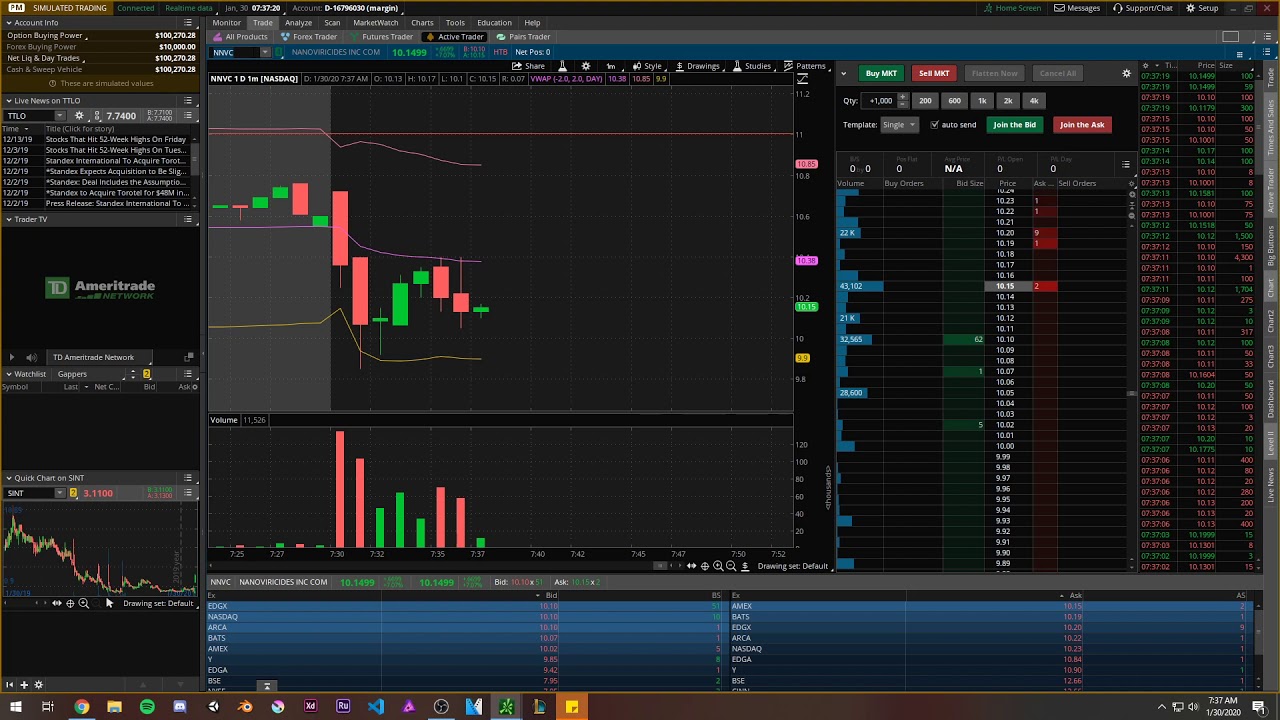Open NNVC symbol dropdown arrow

pyautogui.click(x=265, y=52)
